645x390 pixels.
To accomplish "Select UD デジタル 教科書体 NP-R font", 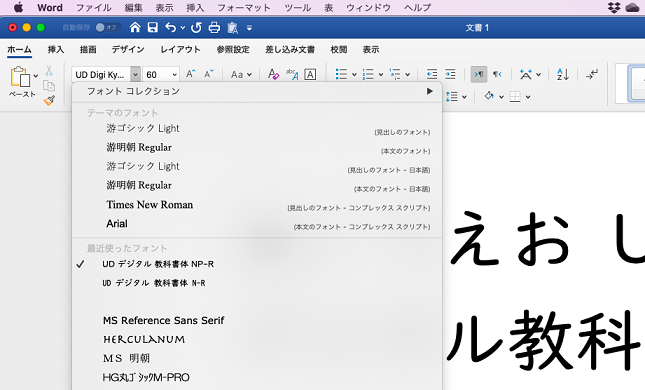I will pyautogui.click(x=257, y=264).
